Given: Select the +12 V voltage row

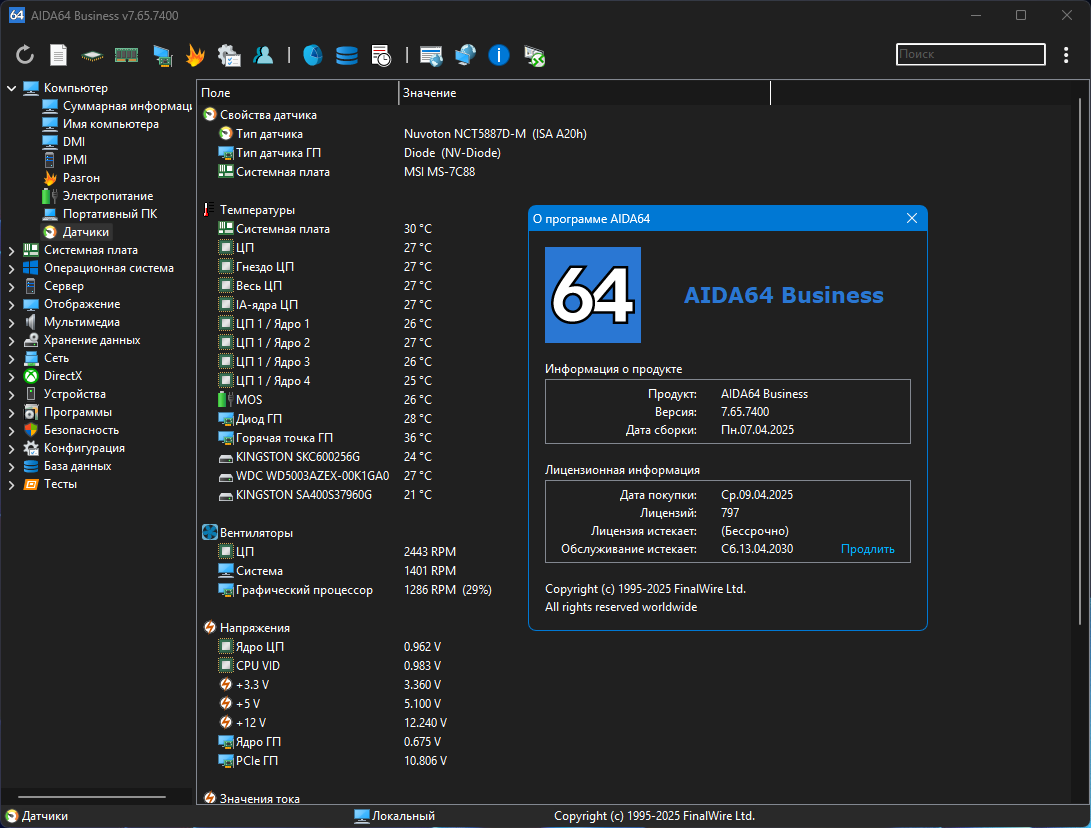Looking at the screenshot, I should (332, 723).
